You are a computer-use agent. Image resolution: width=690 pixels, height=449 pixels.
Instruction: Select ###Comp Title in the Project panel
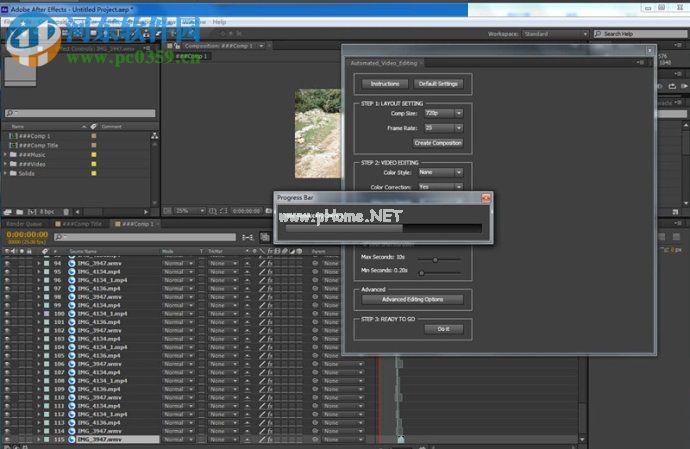pyautogui.click(x=38, y=145)
